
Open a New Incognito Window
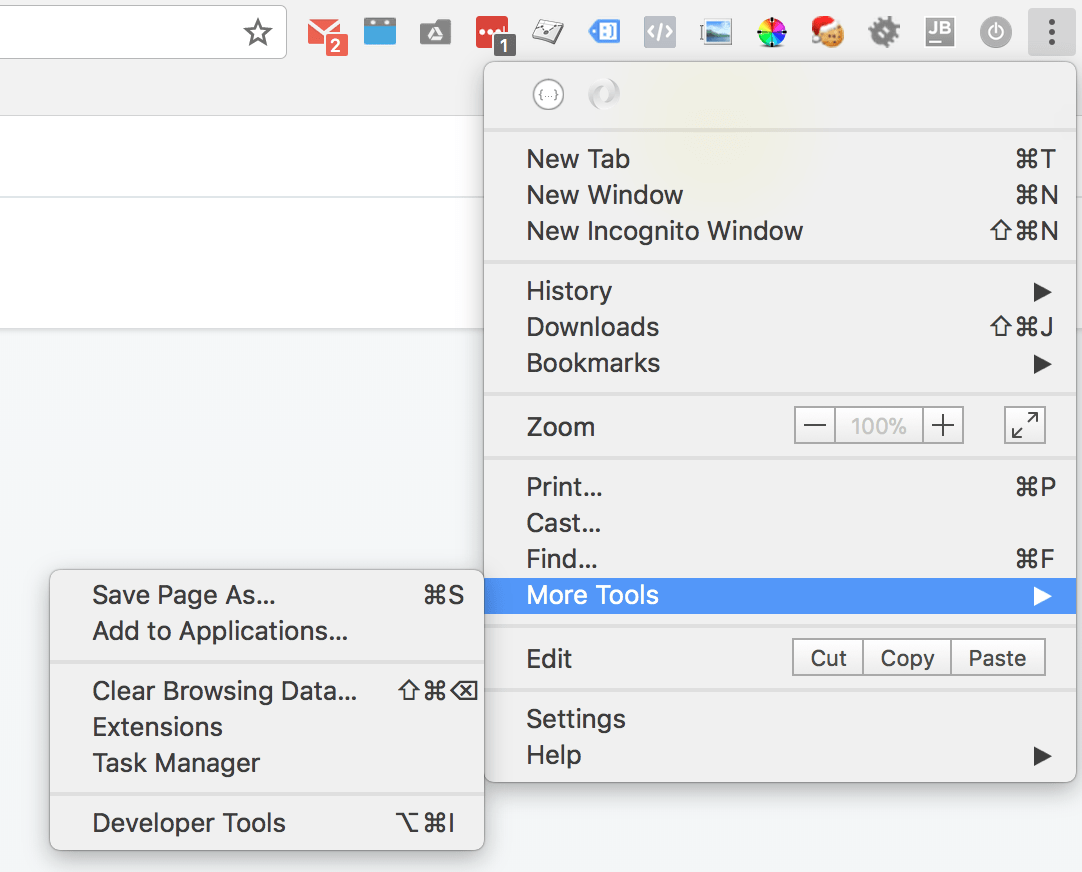tap(780, 230)
